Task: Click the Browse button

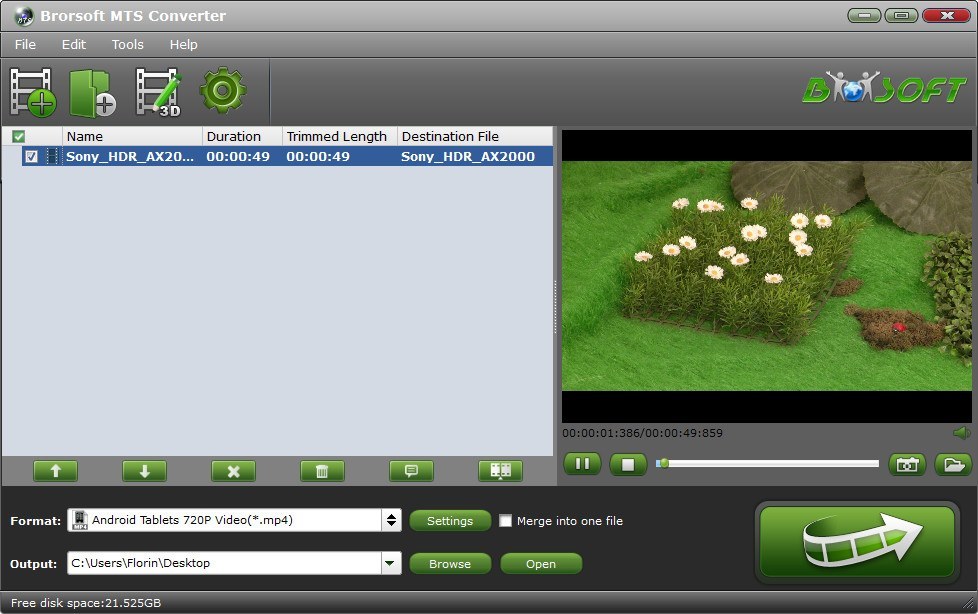Action: 450,564
